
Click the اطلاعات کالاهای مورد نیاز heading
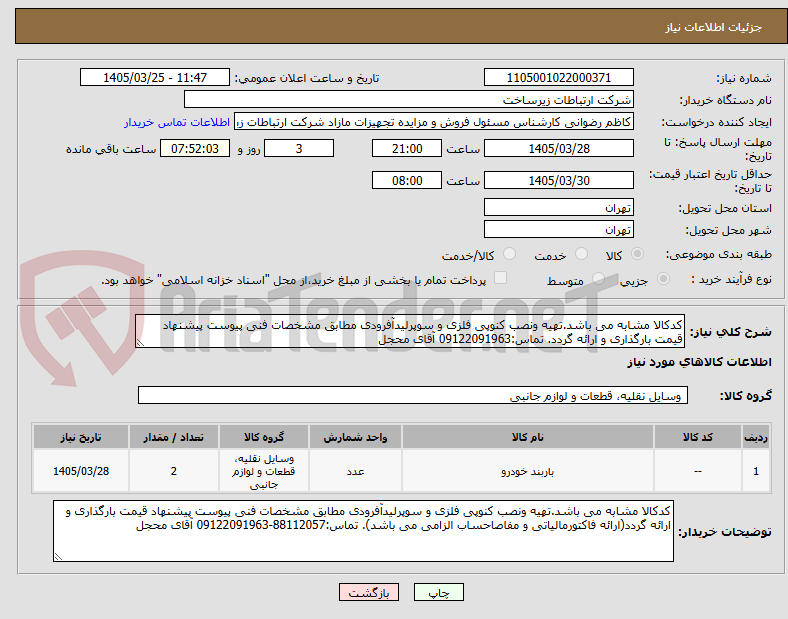click(699, 362)
